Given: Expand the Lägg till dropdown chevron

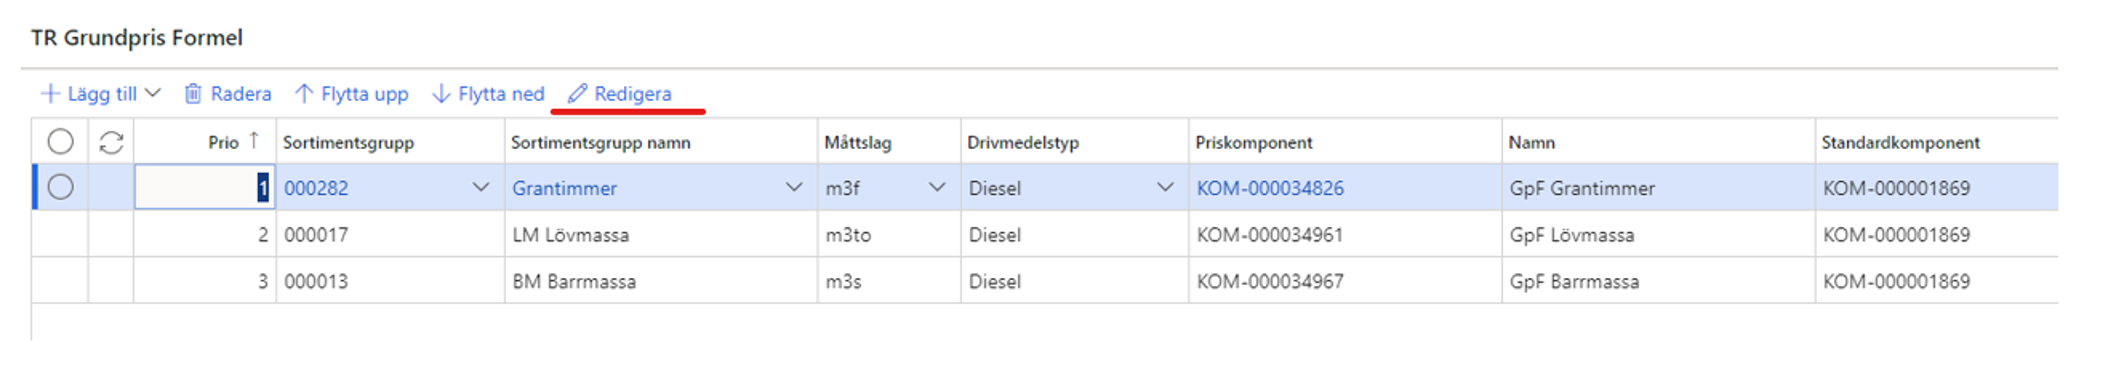Looking at the screenshot, I should (x=153, y=93).
